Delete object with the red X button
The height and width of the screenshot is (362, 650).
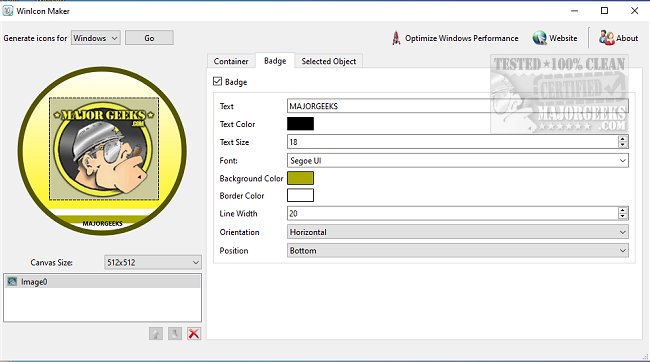coord(194,333)
